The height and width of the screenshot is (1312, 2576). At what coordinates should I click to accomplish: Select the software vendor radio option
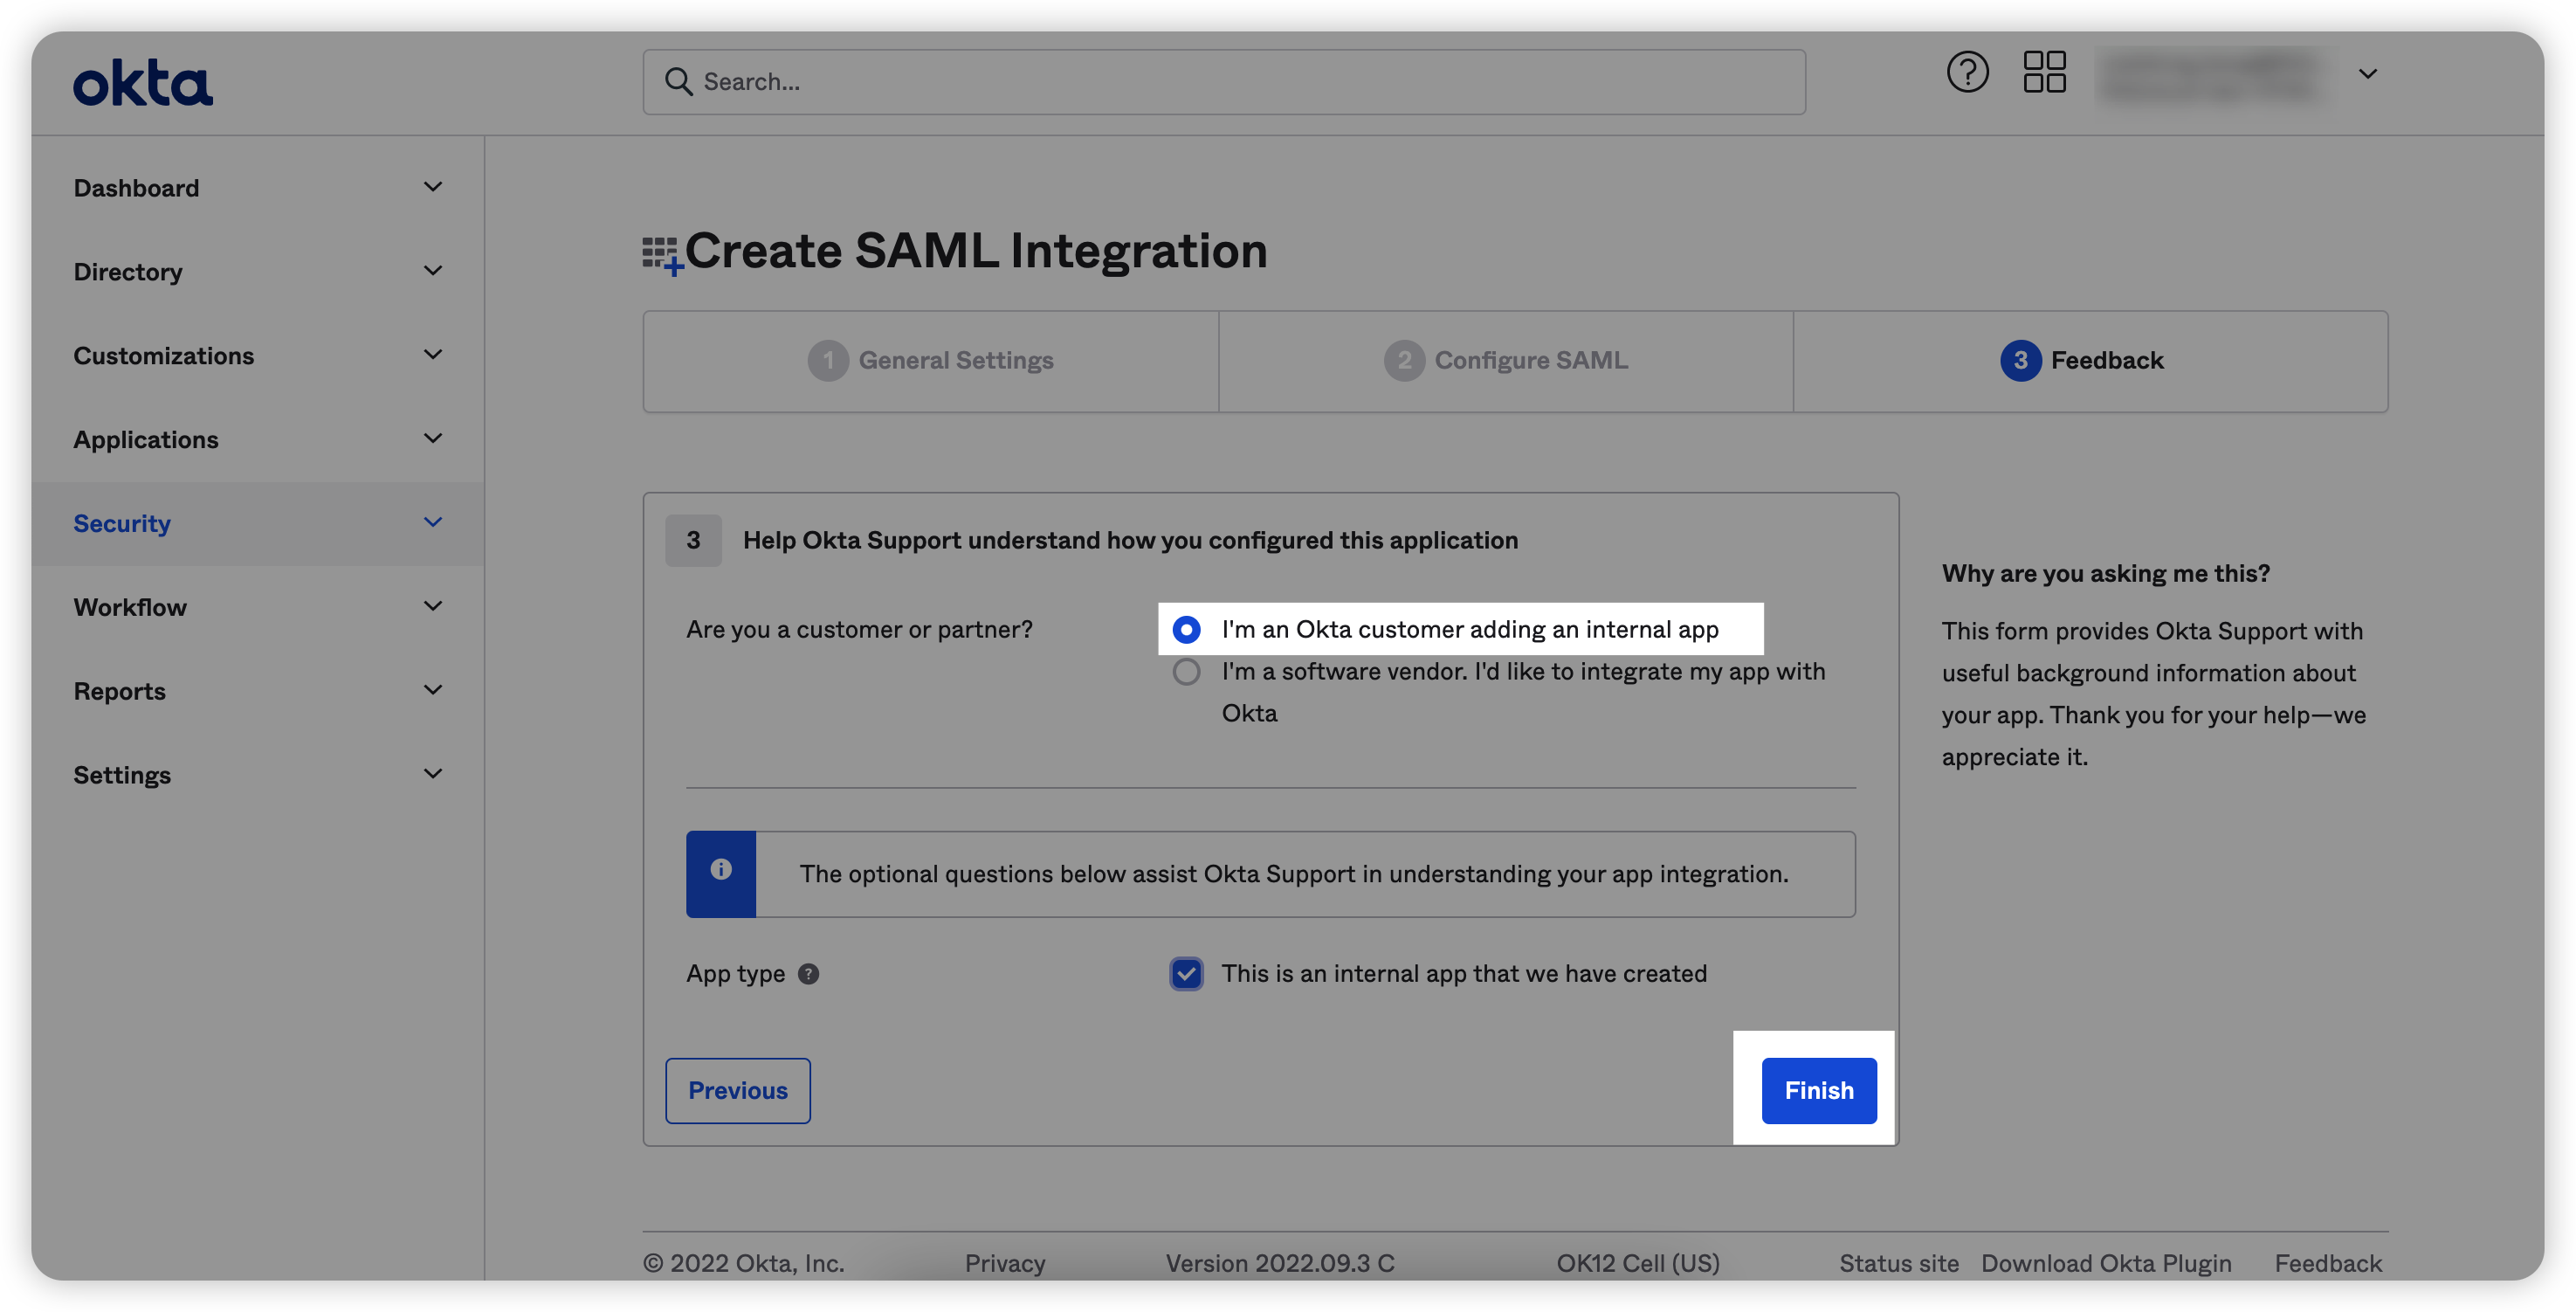pyautogui.click(x=1186, y=672)
